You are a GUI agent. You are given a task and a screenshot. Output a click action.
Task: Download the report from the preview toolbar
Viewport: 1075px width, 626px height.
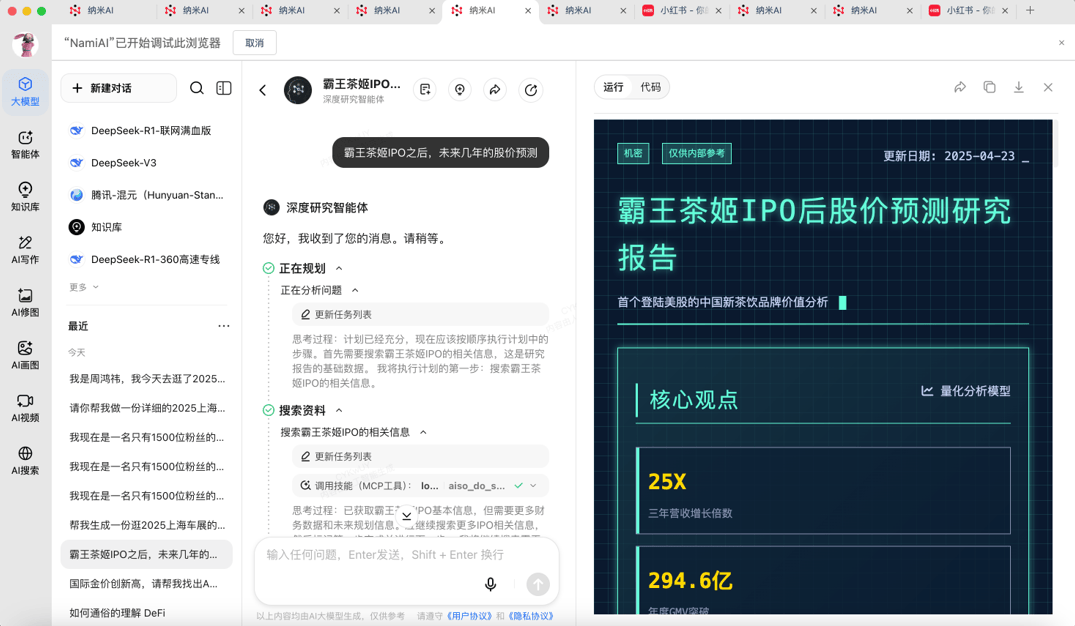pos(1019,87)
